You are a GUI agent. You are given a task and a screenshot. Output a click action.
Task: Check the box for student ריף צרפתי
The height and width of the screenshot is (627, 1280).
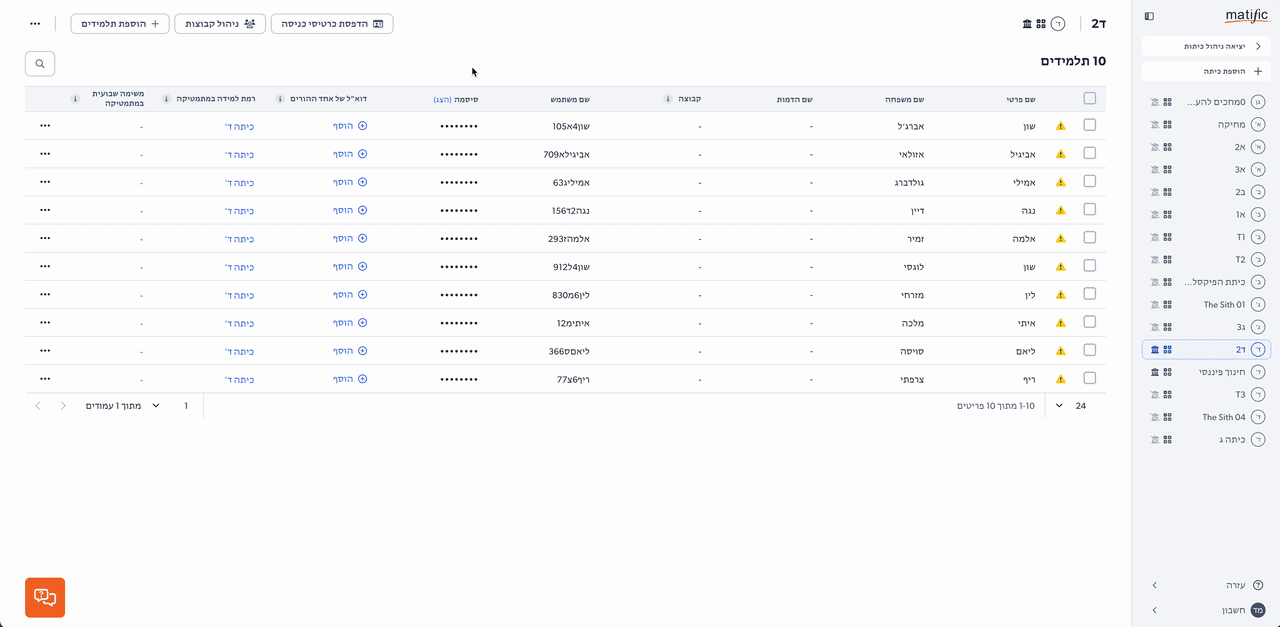click(1090, 378)
